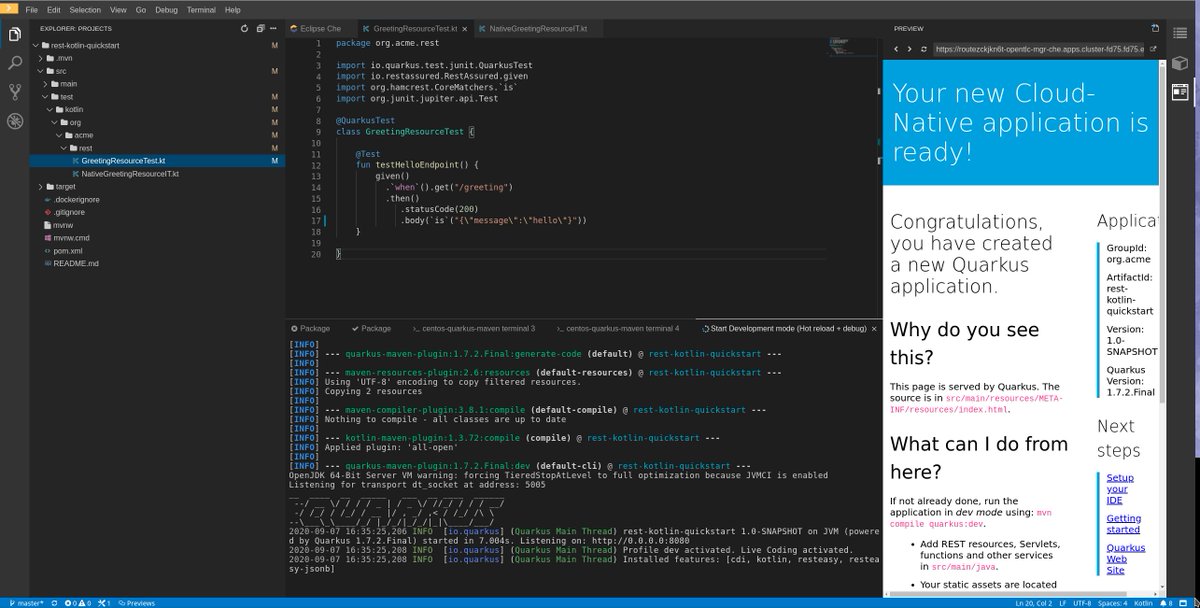Open pom.xml in Explorer
This screenshot has height=608, width=1200.
(67, 251)
